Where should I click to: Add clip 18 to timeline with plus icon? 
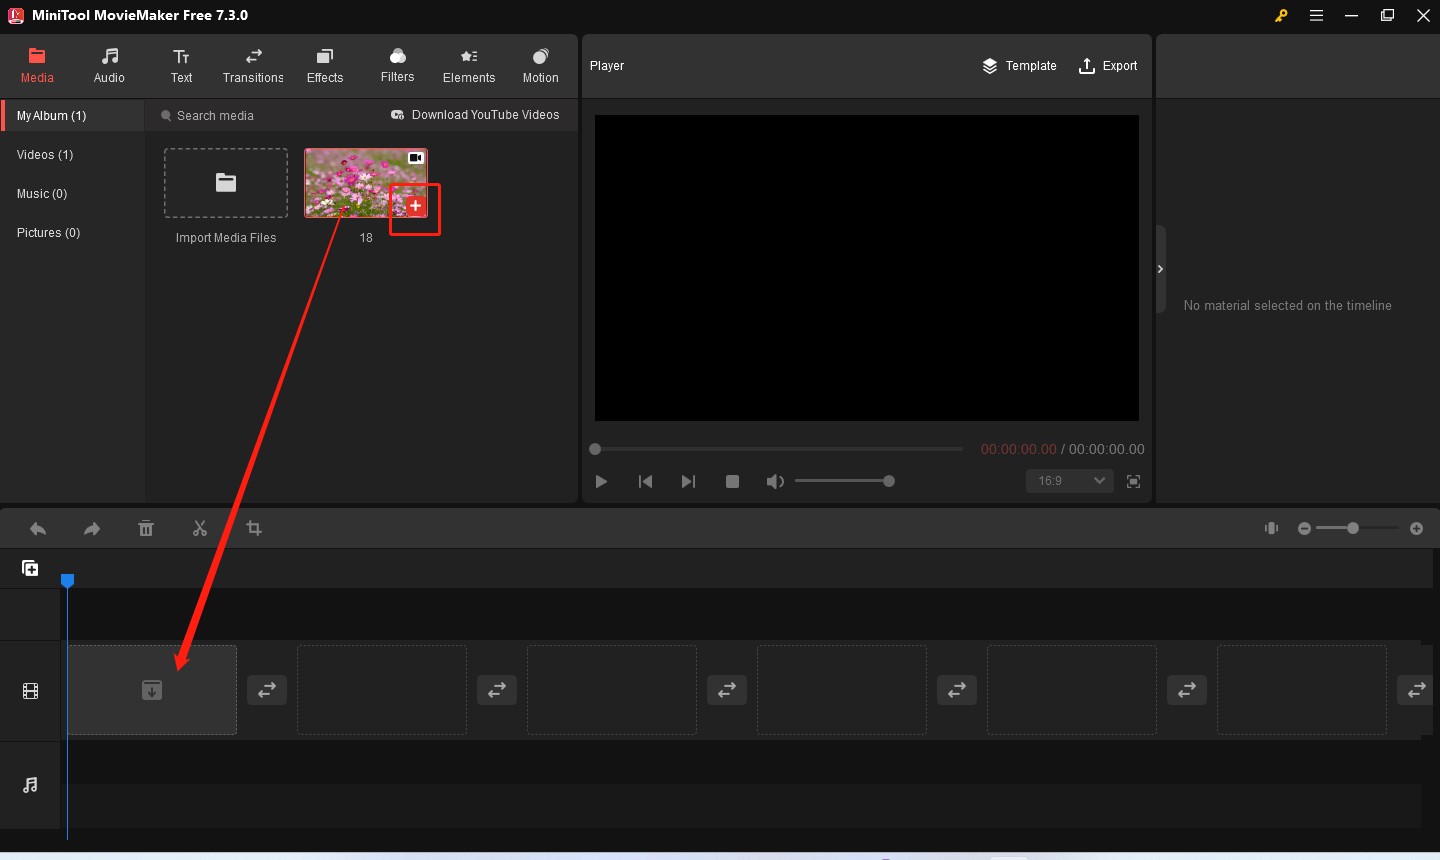[x=416, y=205]
